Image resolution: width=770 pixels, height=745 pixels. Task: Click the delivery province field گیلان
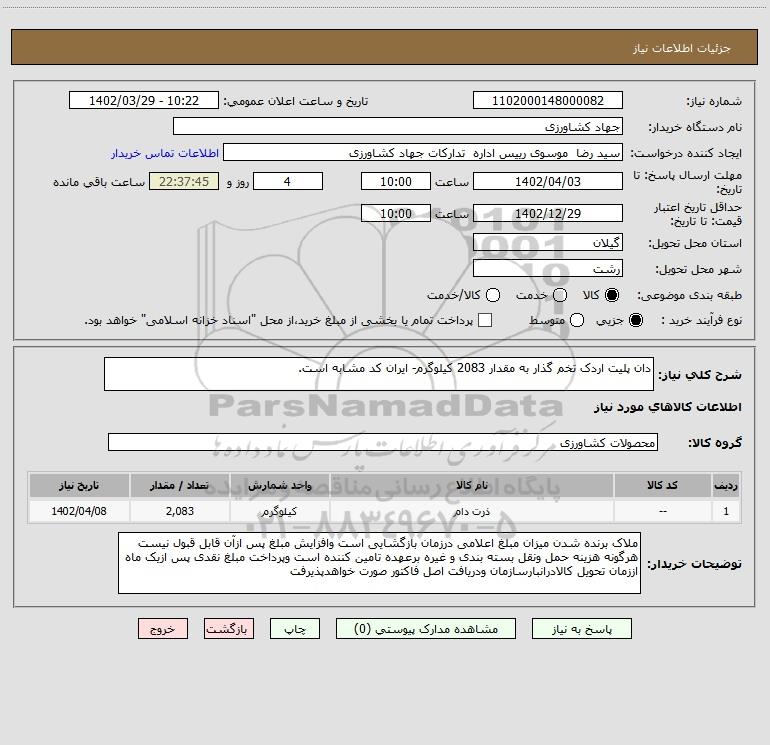(548, 243)
